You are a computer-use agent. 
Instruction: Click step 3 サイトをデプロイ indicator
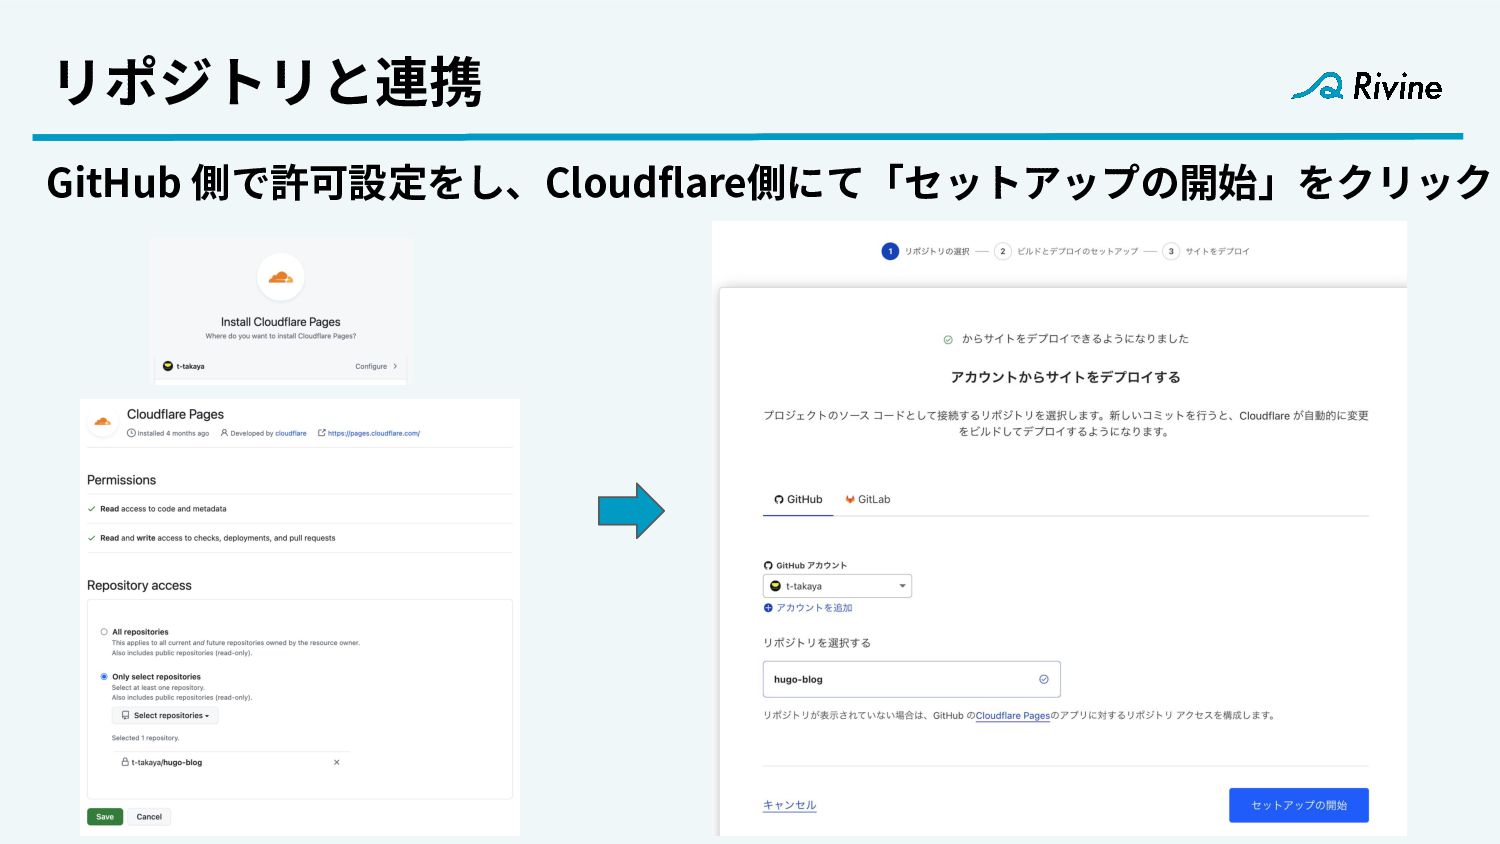coord(1207,251)
